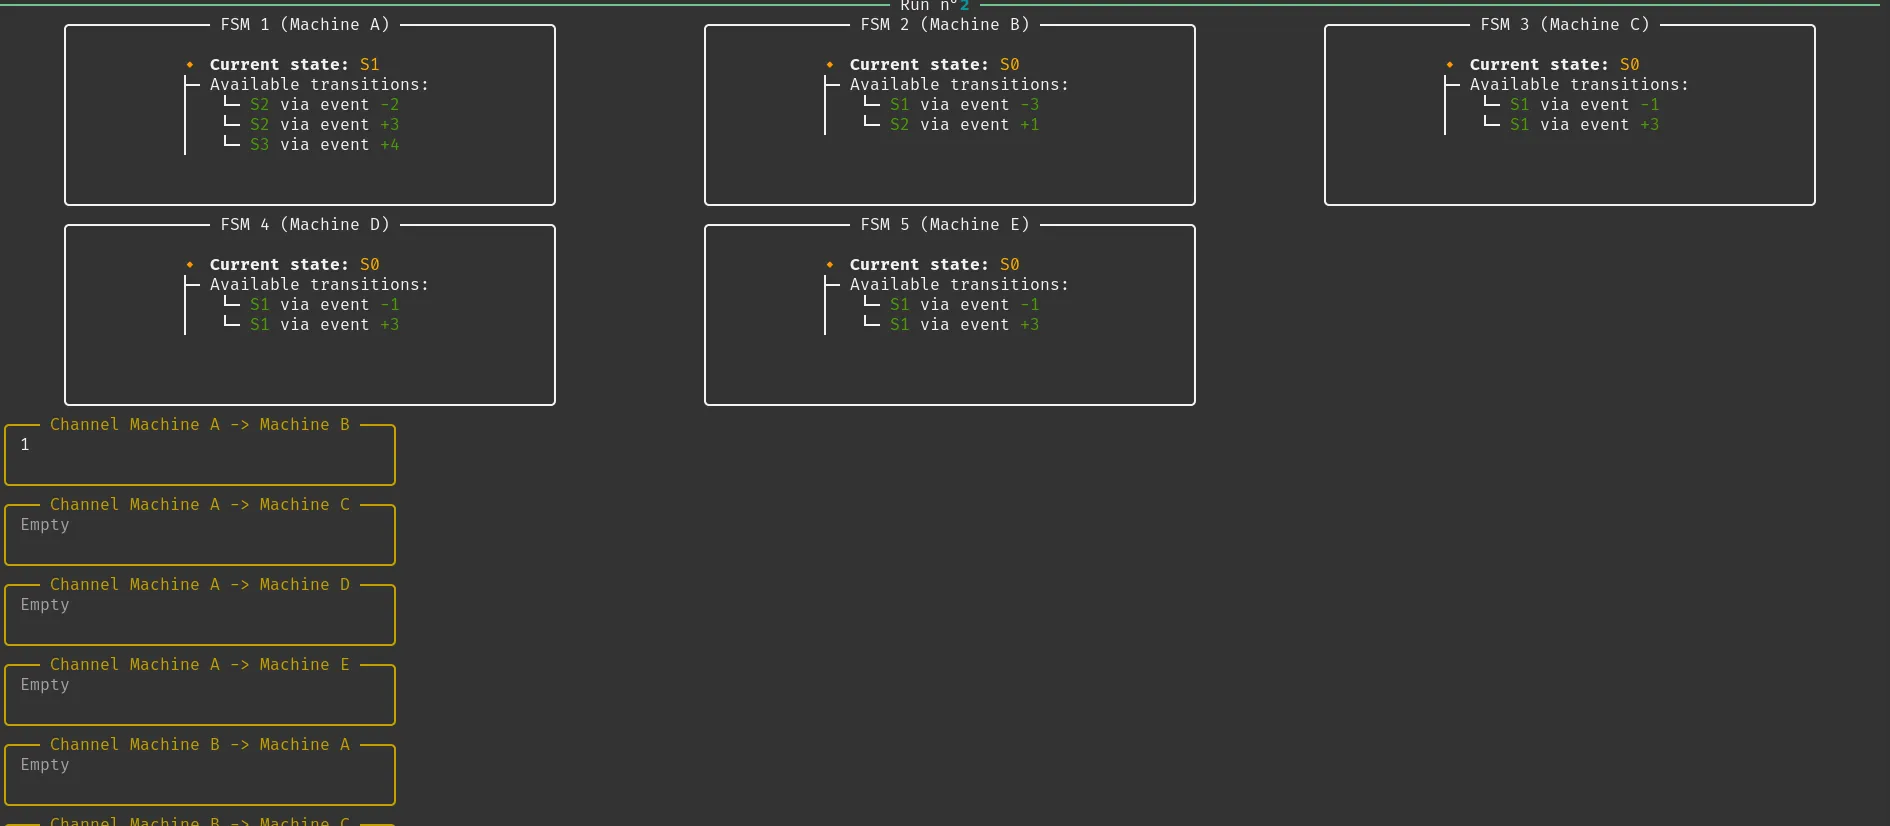Click the orange diamond bullet in Machine B
Screen dimensions: 1890x826
pyautogui.click(x=830, y=65)
